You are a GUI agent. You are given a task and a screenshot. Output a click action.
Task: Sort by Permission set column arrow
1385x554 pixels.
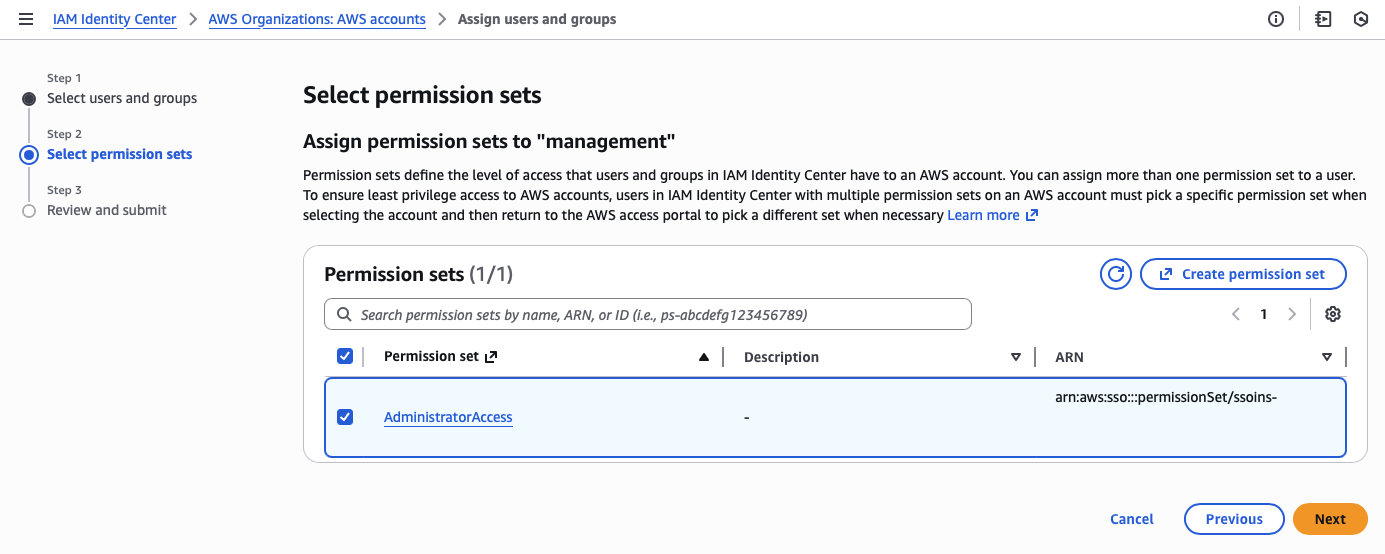[704, 357]
